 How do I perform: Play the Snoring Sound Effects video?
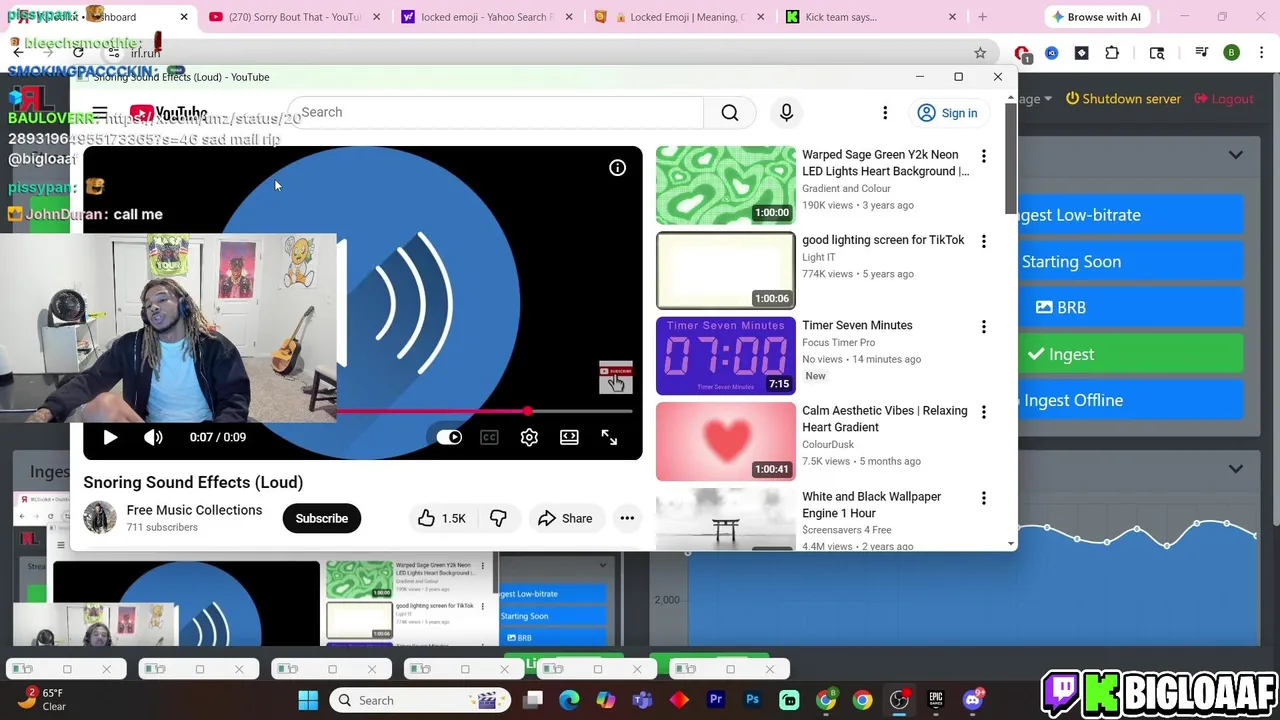point(110,437)
